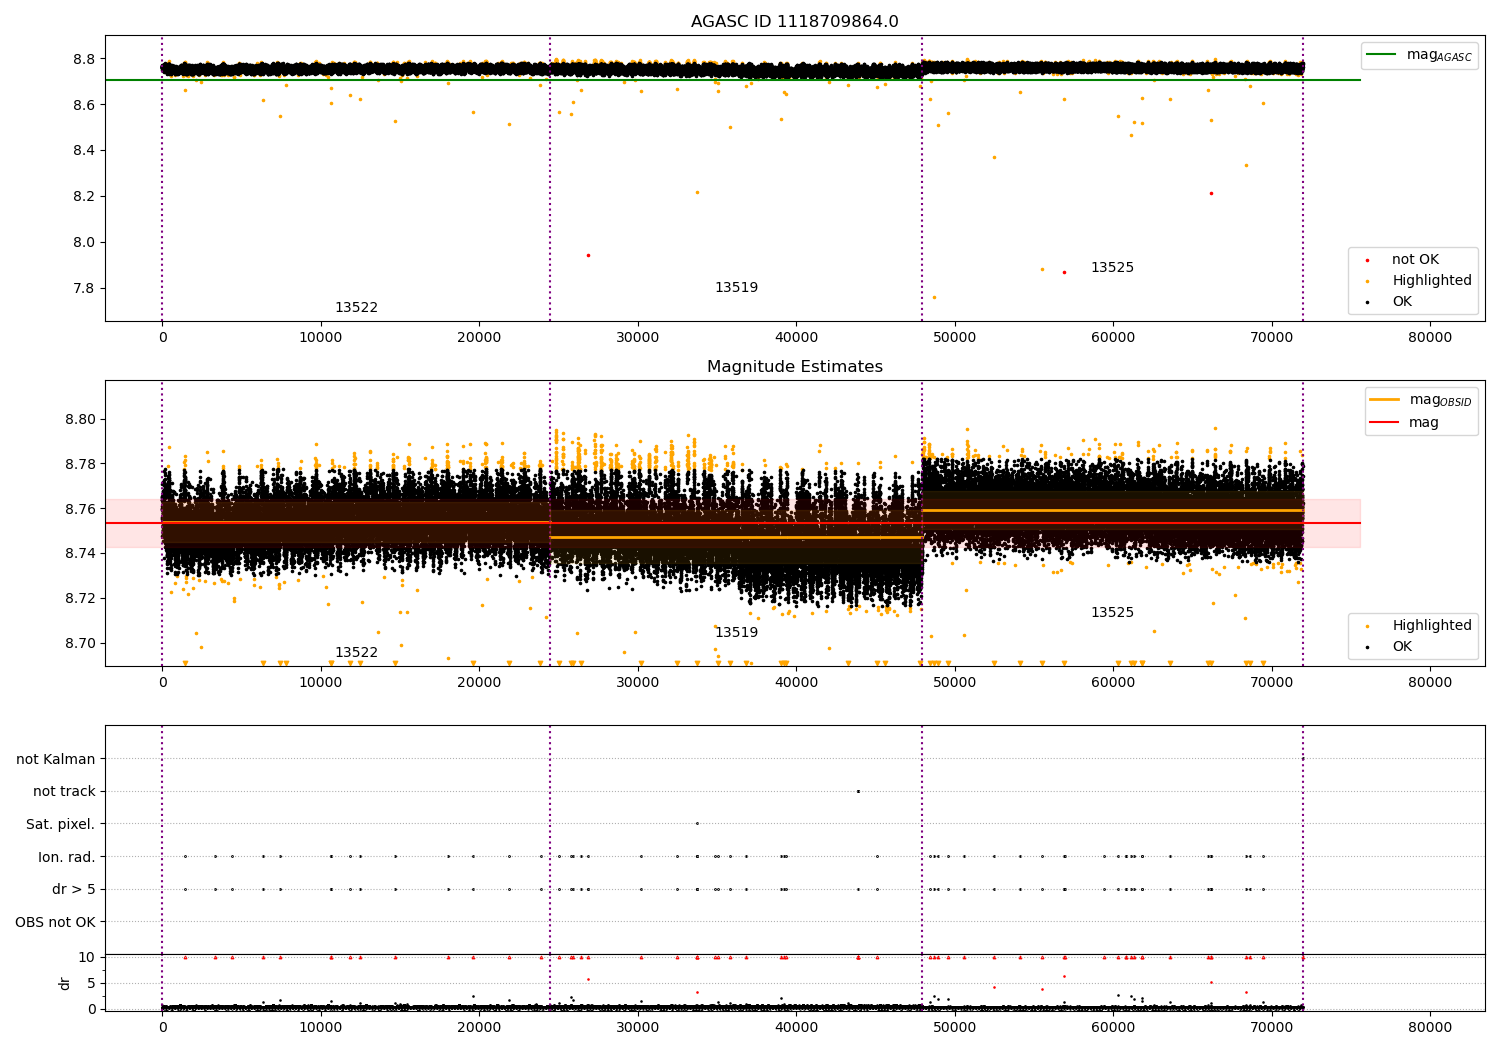Click the 5 tick on the dr axis
Screen dimensions: 1500x1050
click(x=91, y=984)
